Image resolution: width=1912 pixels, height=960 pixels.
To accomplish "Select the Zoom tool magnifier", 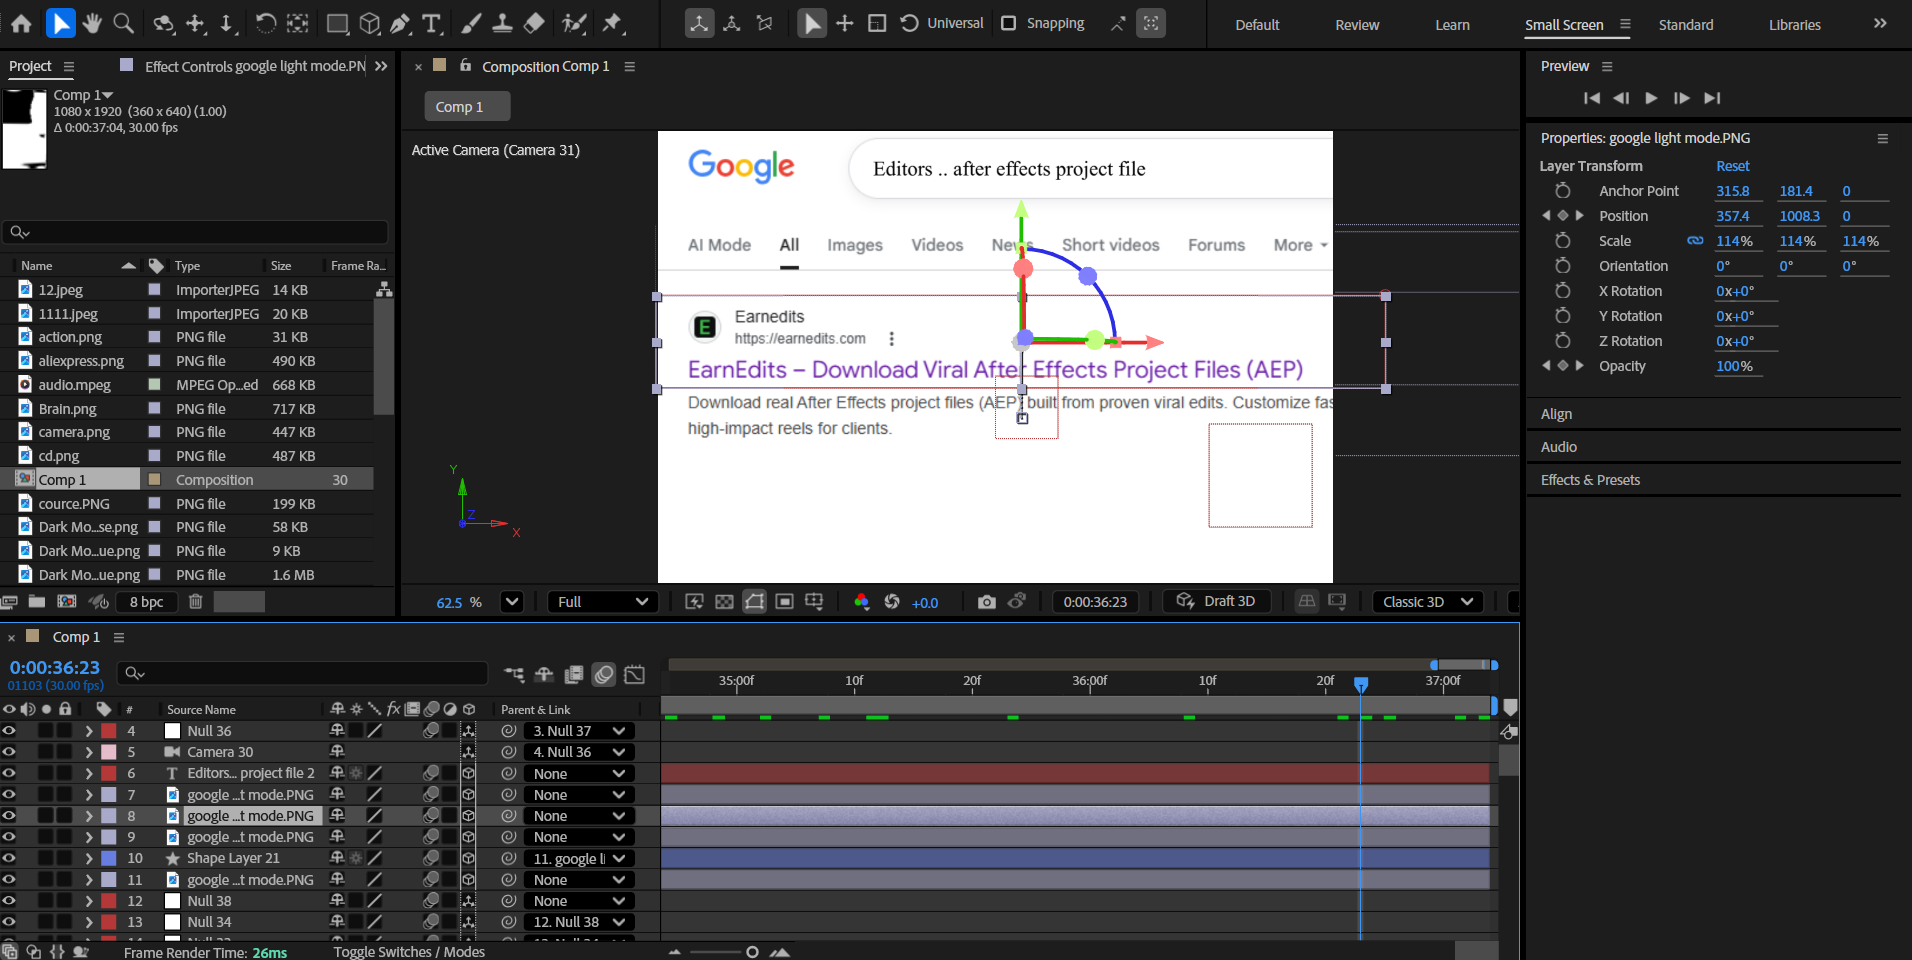I will [123, 23].
